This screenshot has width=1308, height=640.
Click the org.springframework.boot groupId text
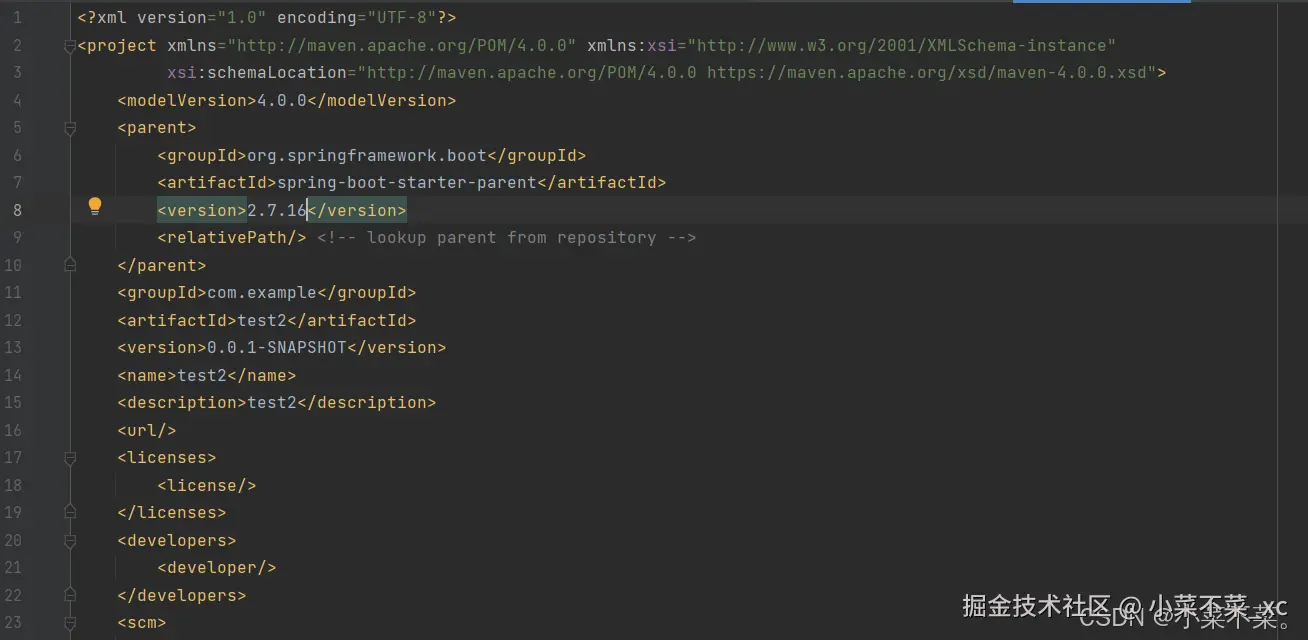click(366, 155)
